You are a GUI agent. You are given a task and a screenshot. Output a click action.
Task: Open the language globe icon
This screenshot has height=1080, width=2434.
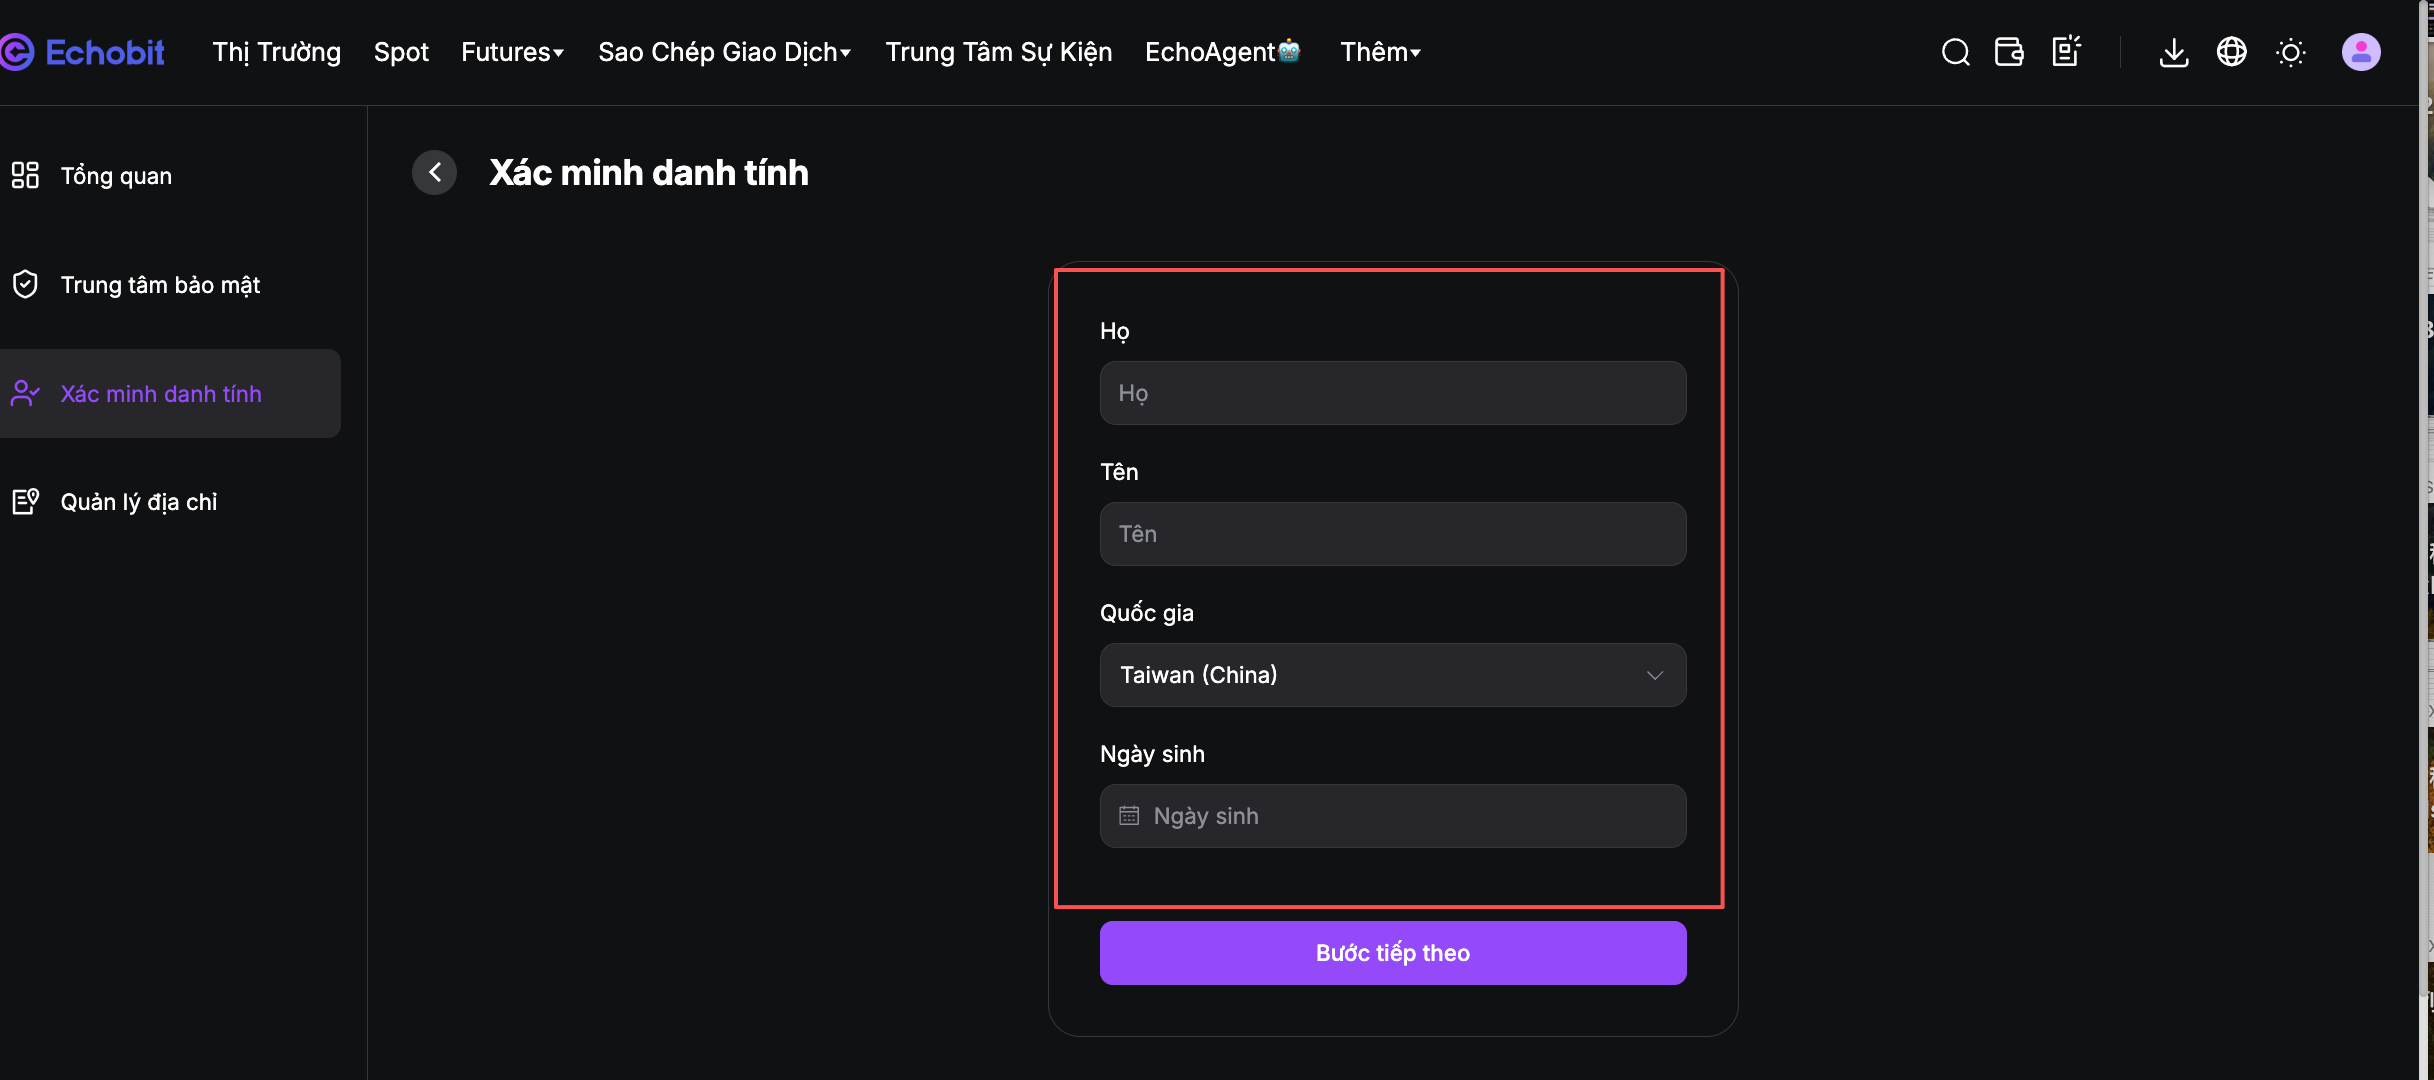click(2231, 52)
